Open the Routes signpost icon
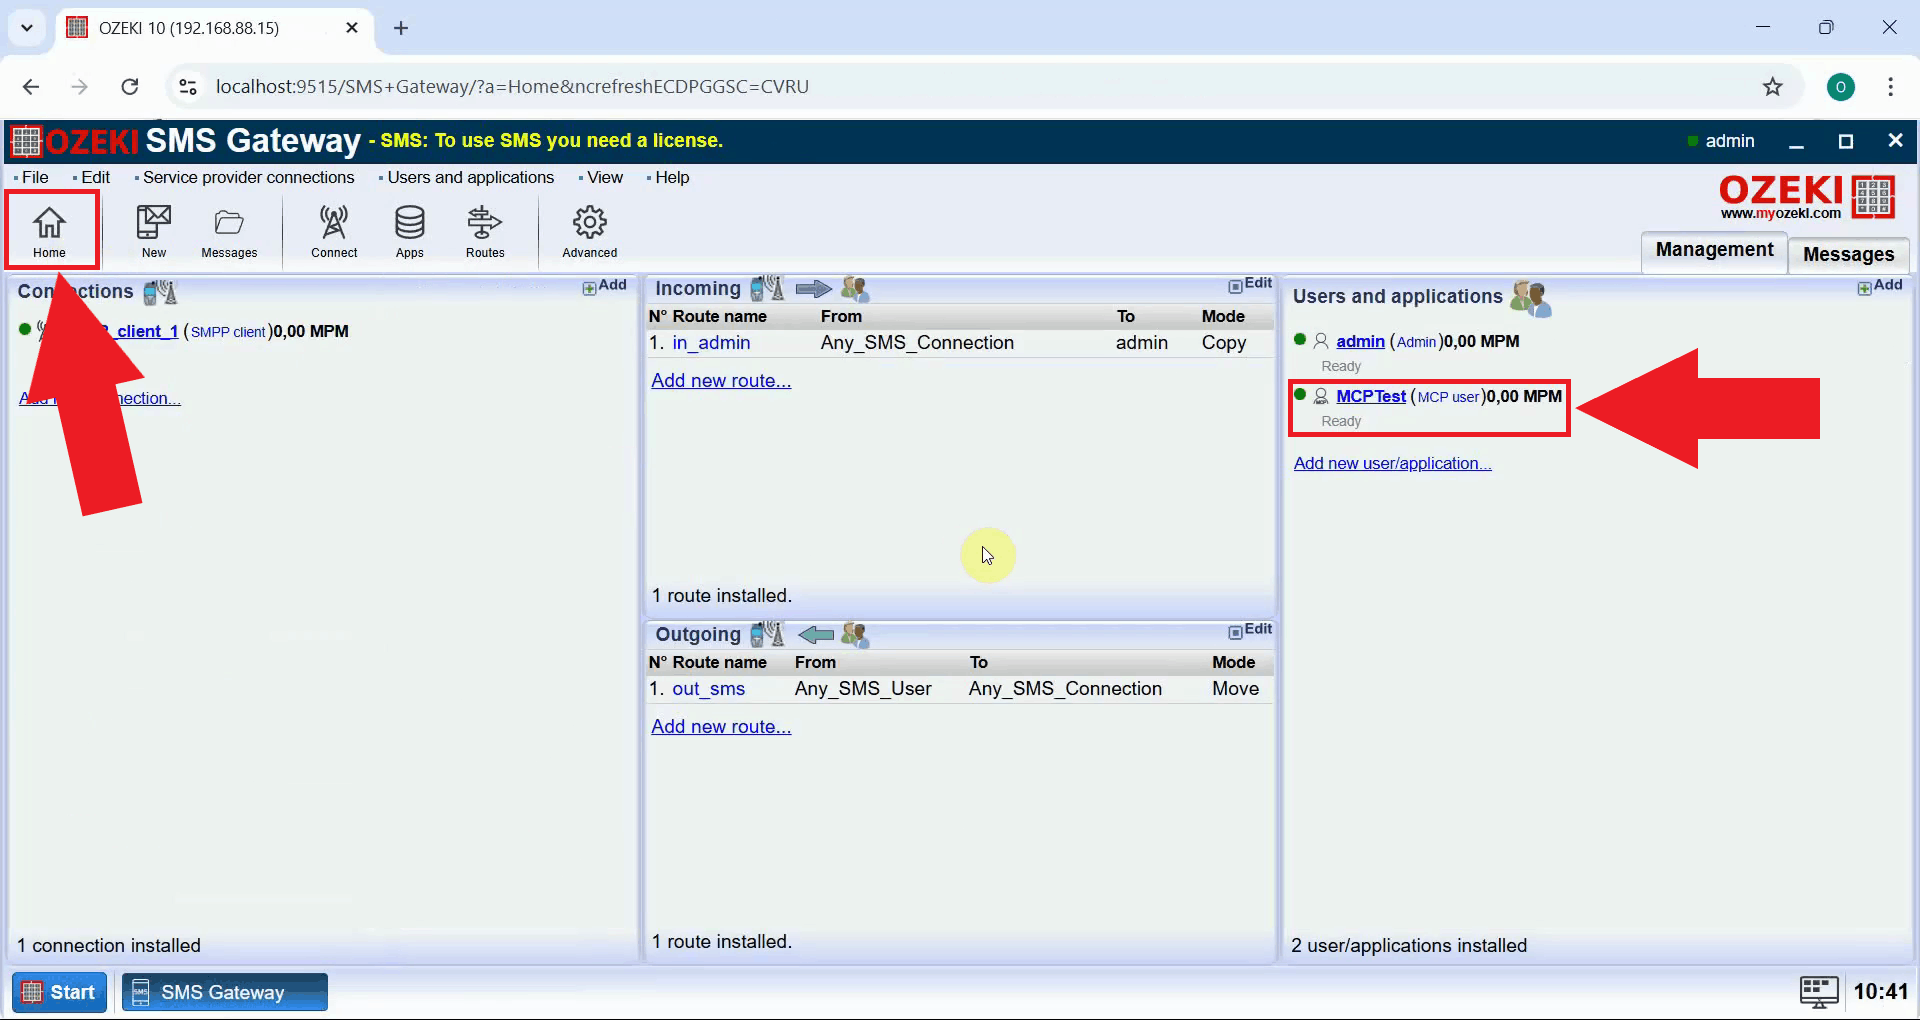Screen dimensions: 1920x1020 (485, 231)
